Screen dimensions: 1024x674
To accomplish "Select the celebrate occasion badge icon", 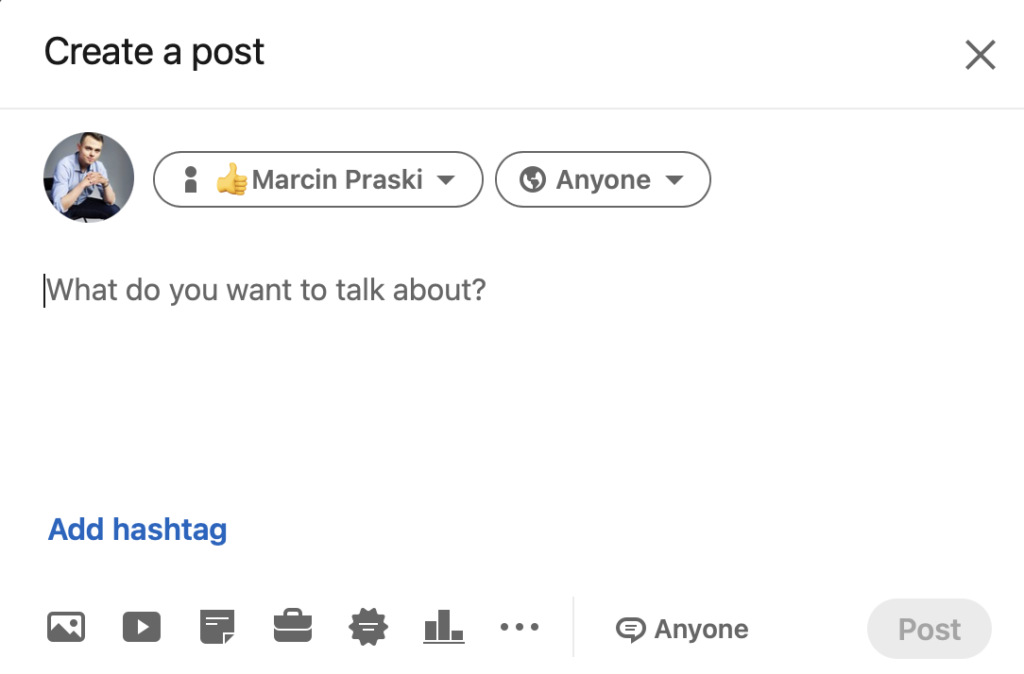I will 368,628.
